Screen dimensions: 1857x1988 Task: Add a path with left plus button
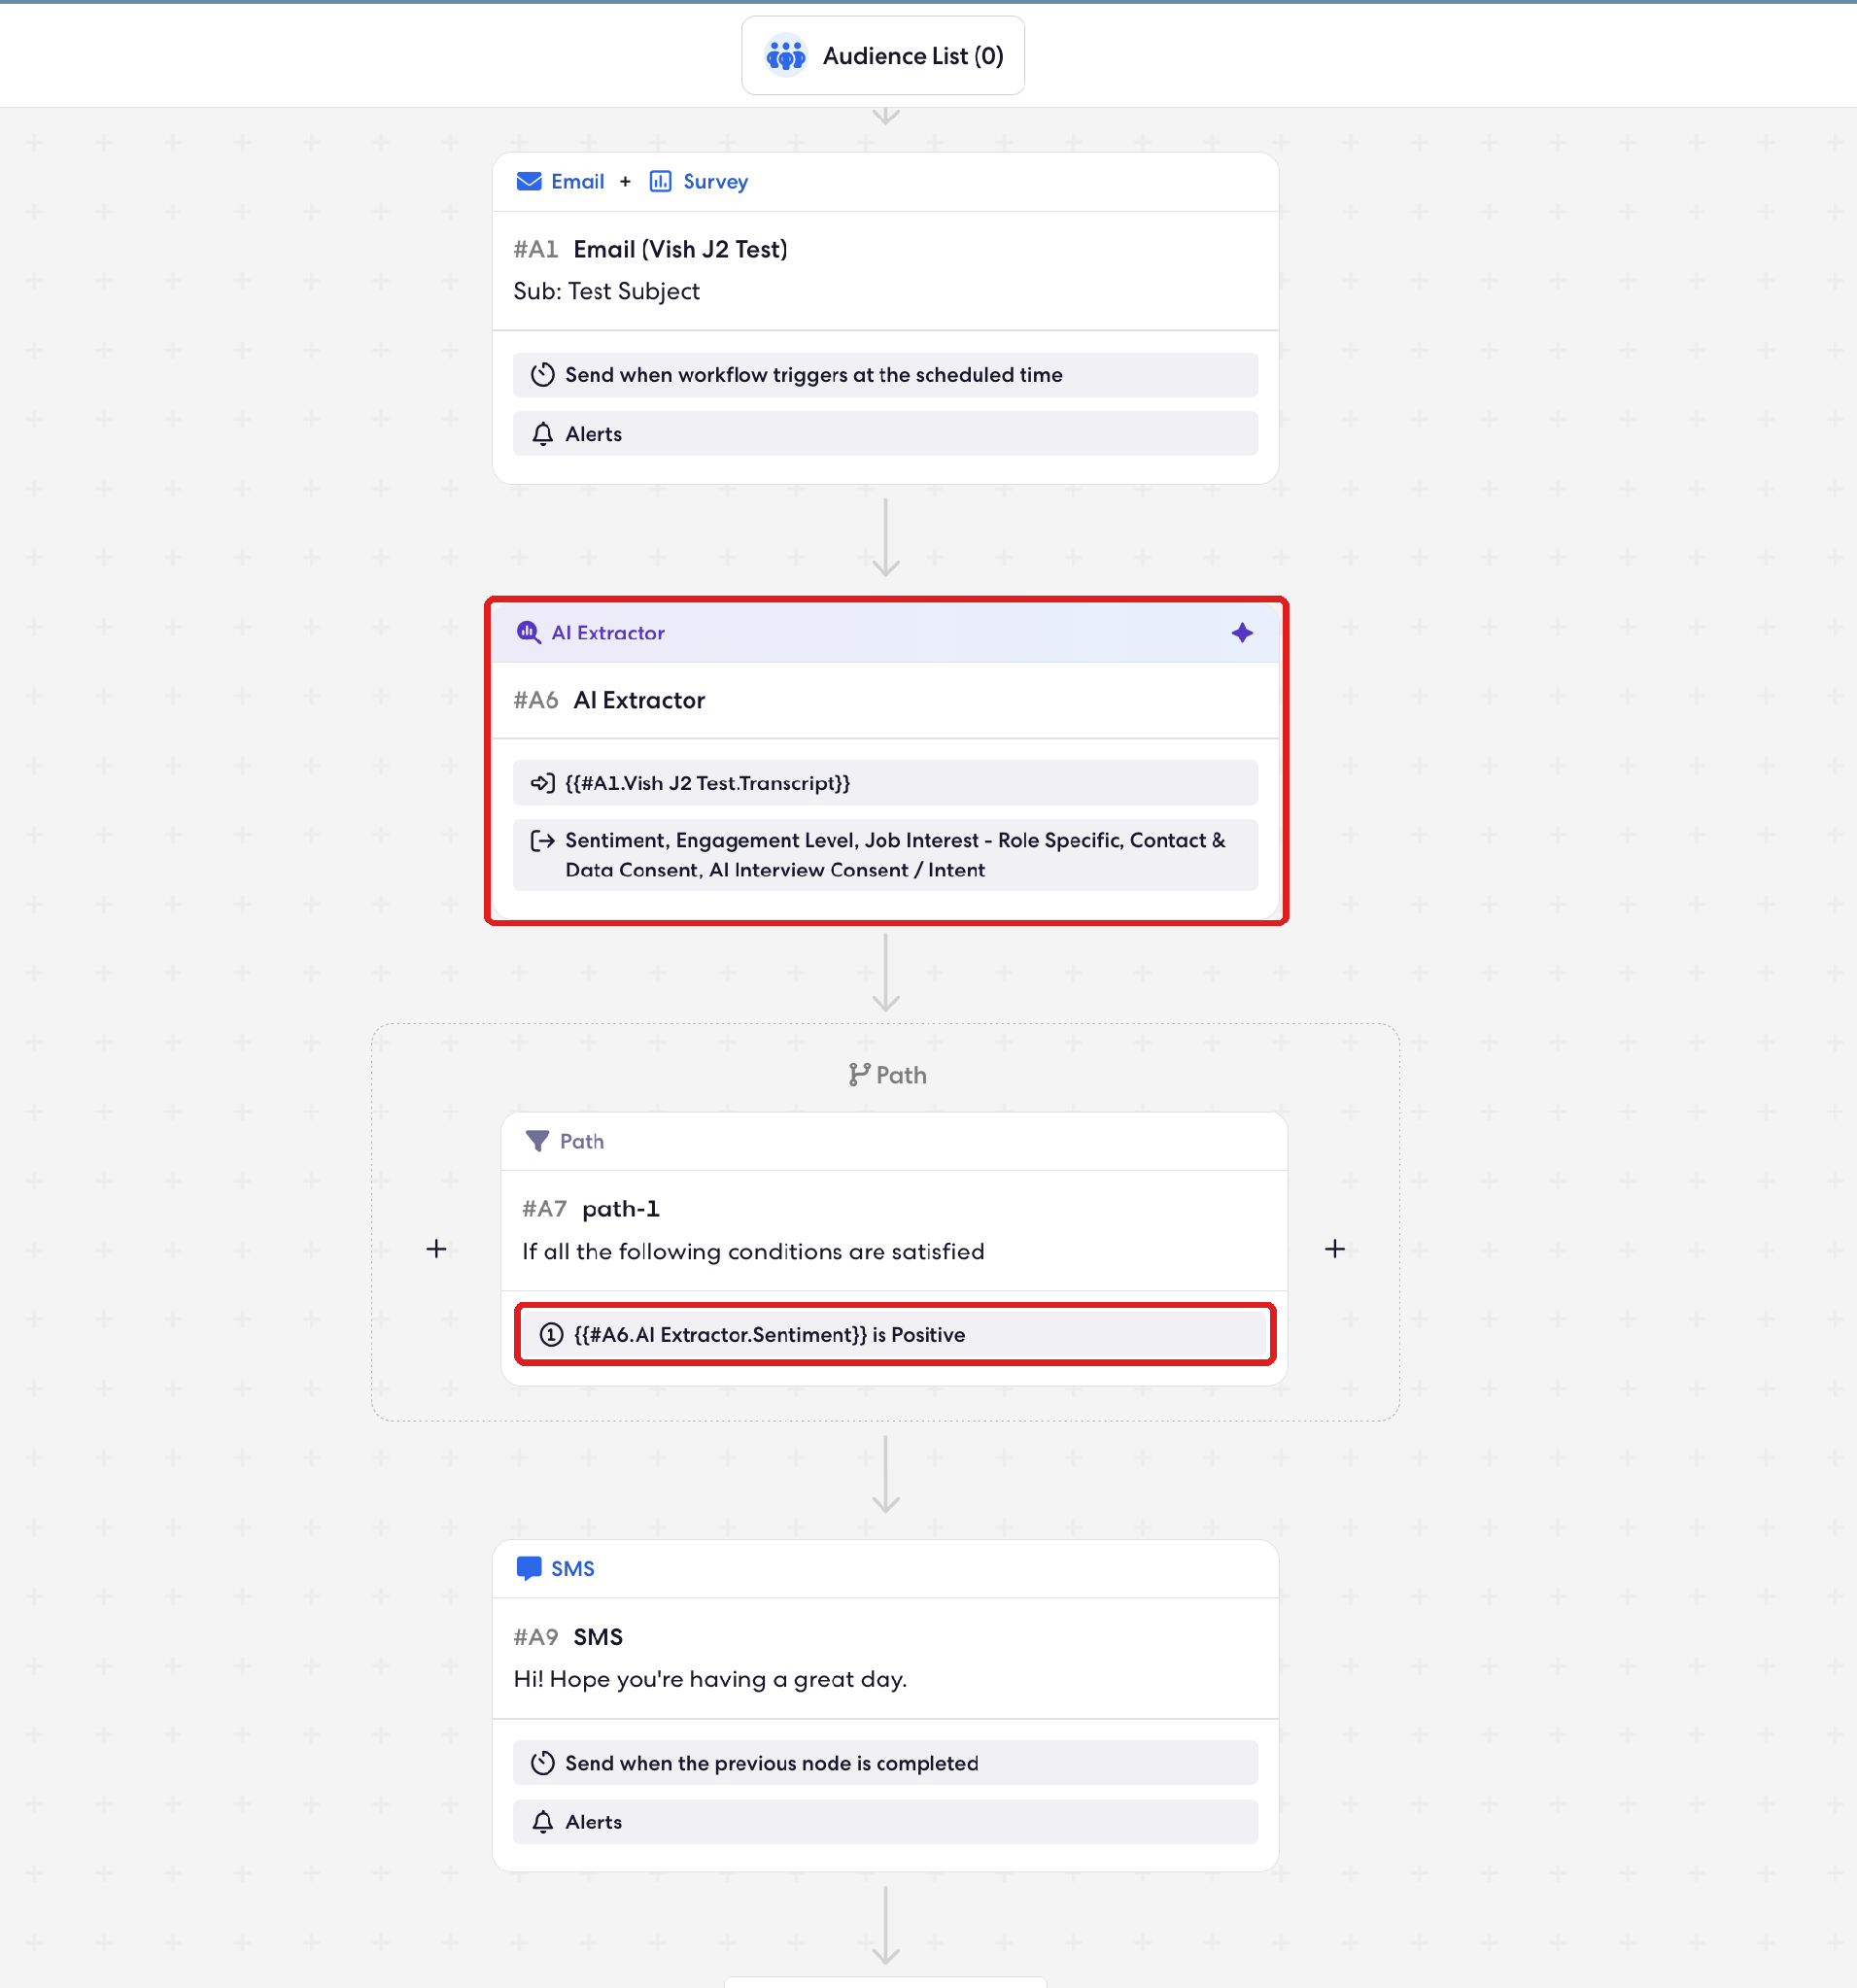(x=436, y=1249)
